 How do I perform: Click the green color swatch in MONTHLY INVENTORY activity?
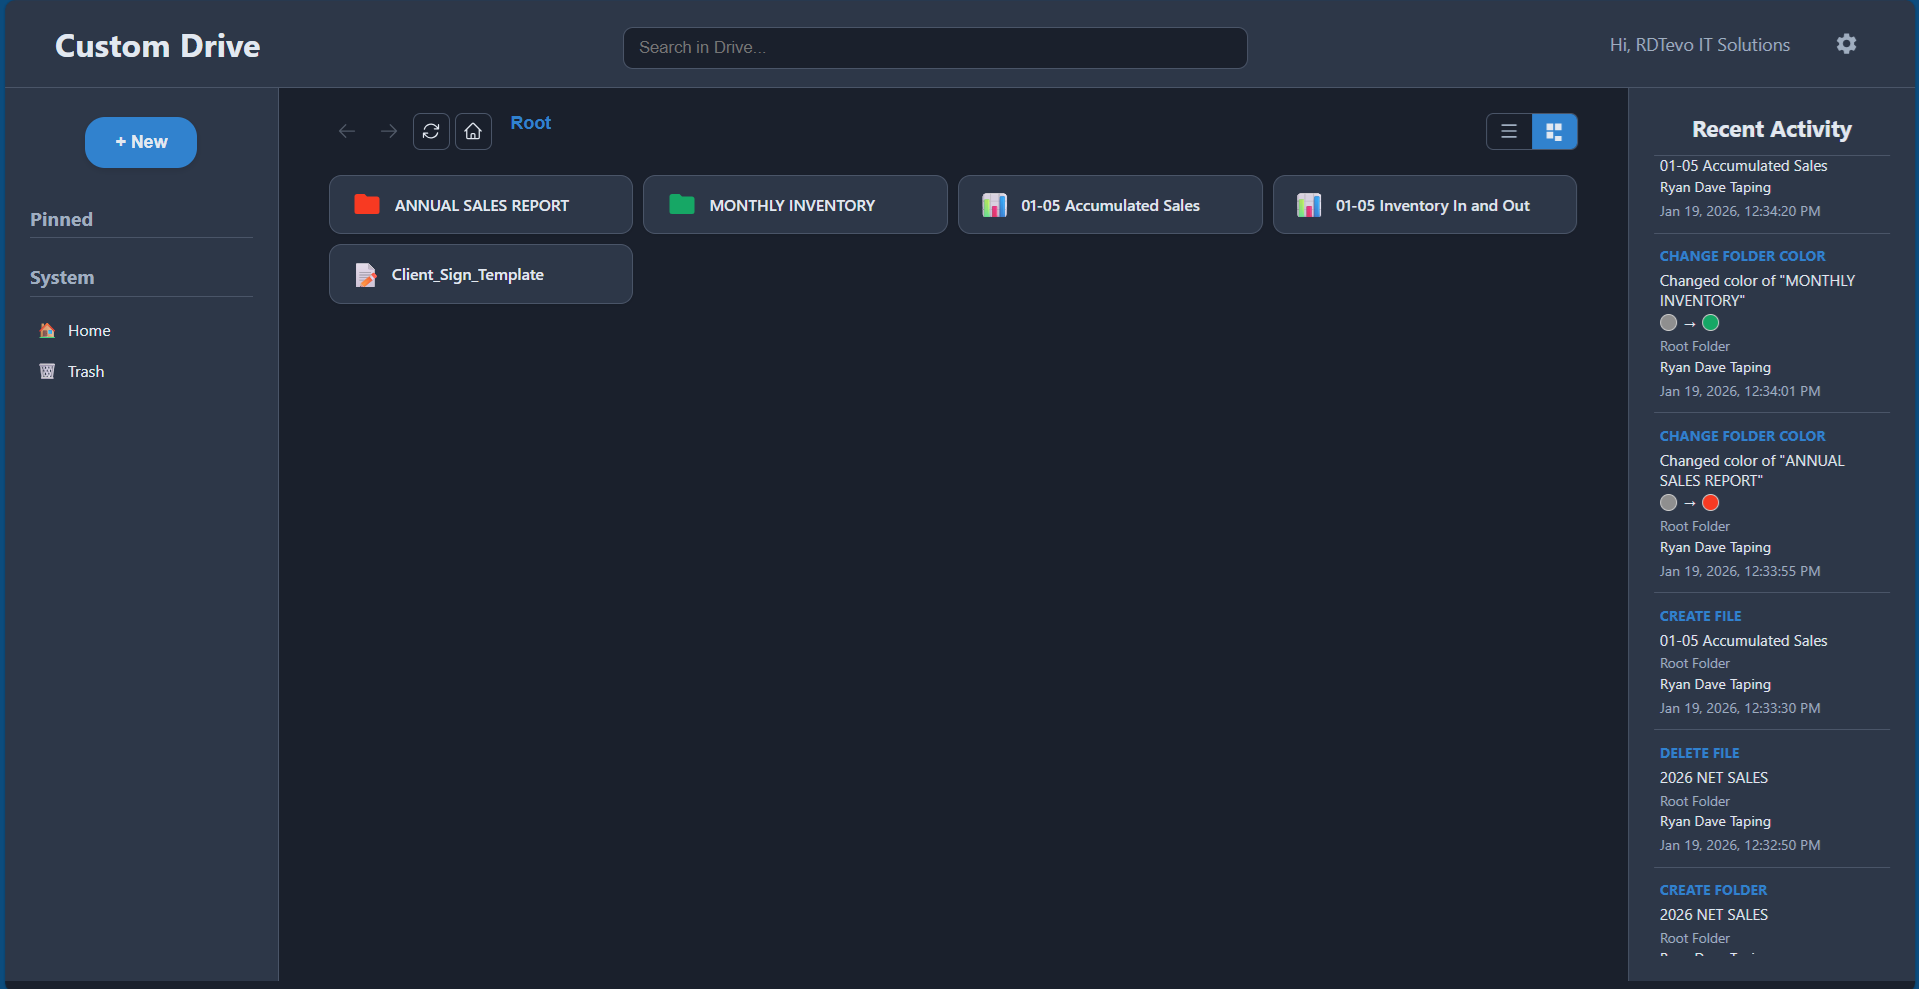click(x=1711, y=322)
